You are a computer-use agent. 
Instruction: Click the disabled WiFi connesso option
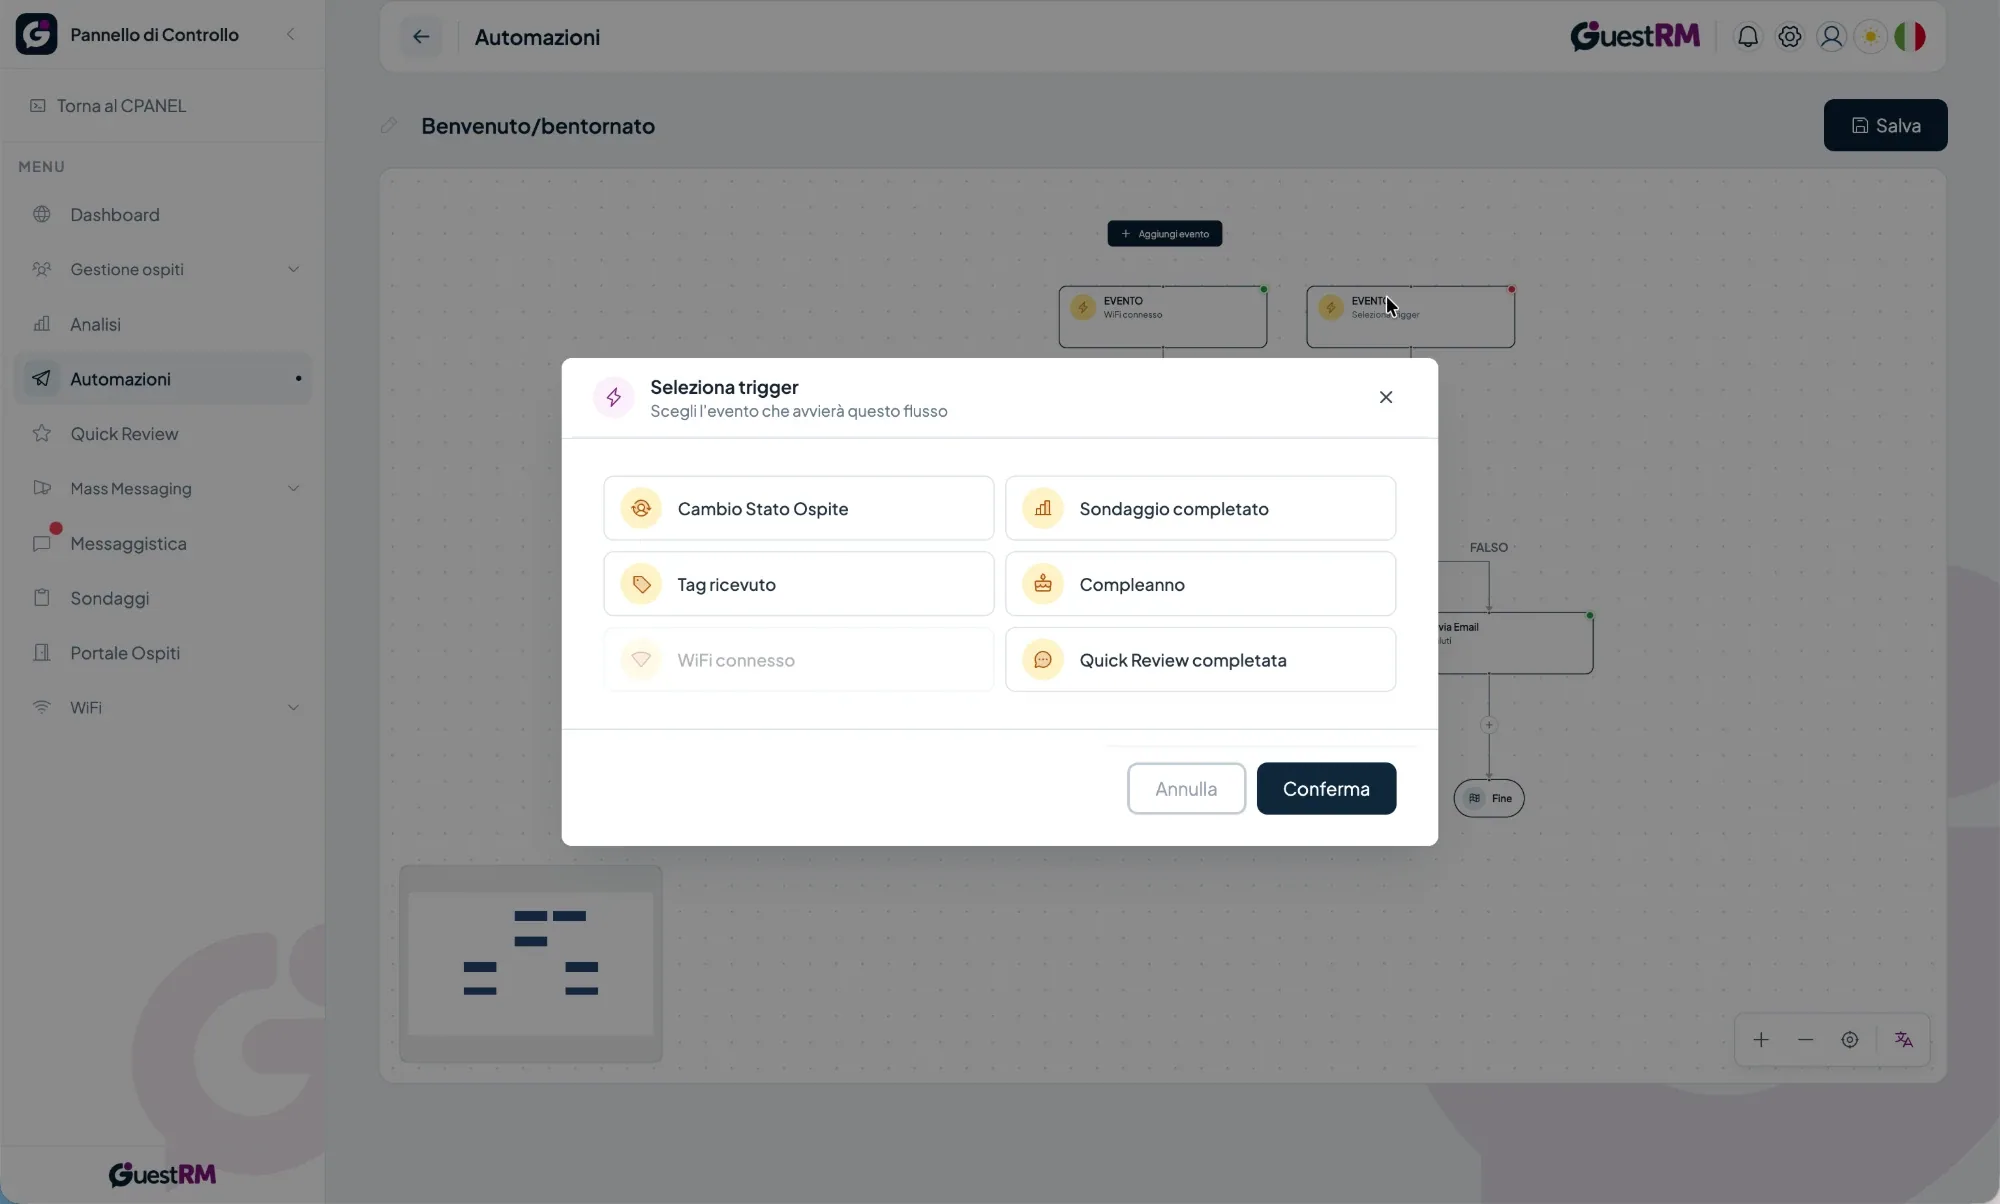tap(798, 660)
